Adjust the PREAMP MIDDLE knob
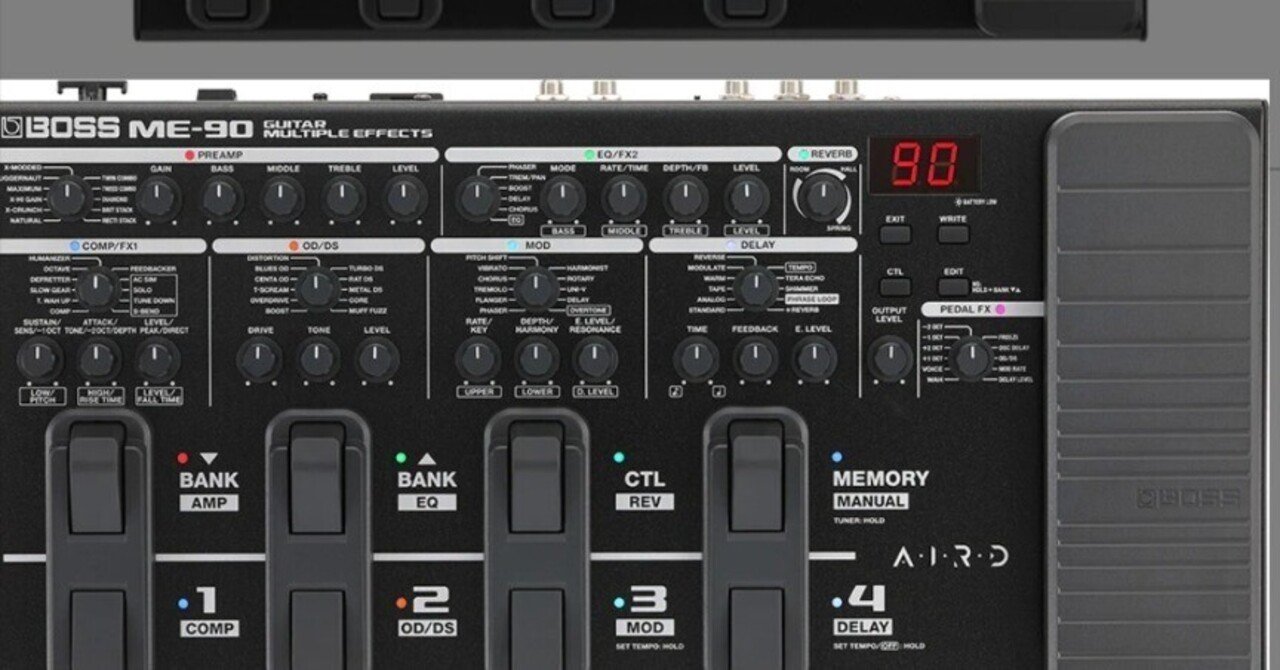 tap(283, 198)
